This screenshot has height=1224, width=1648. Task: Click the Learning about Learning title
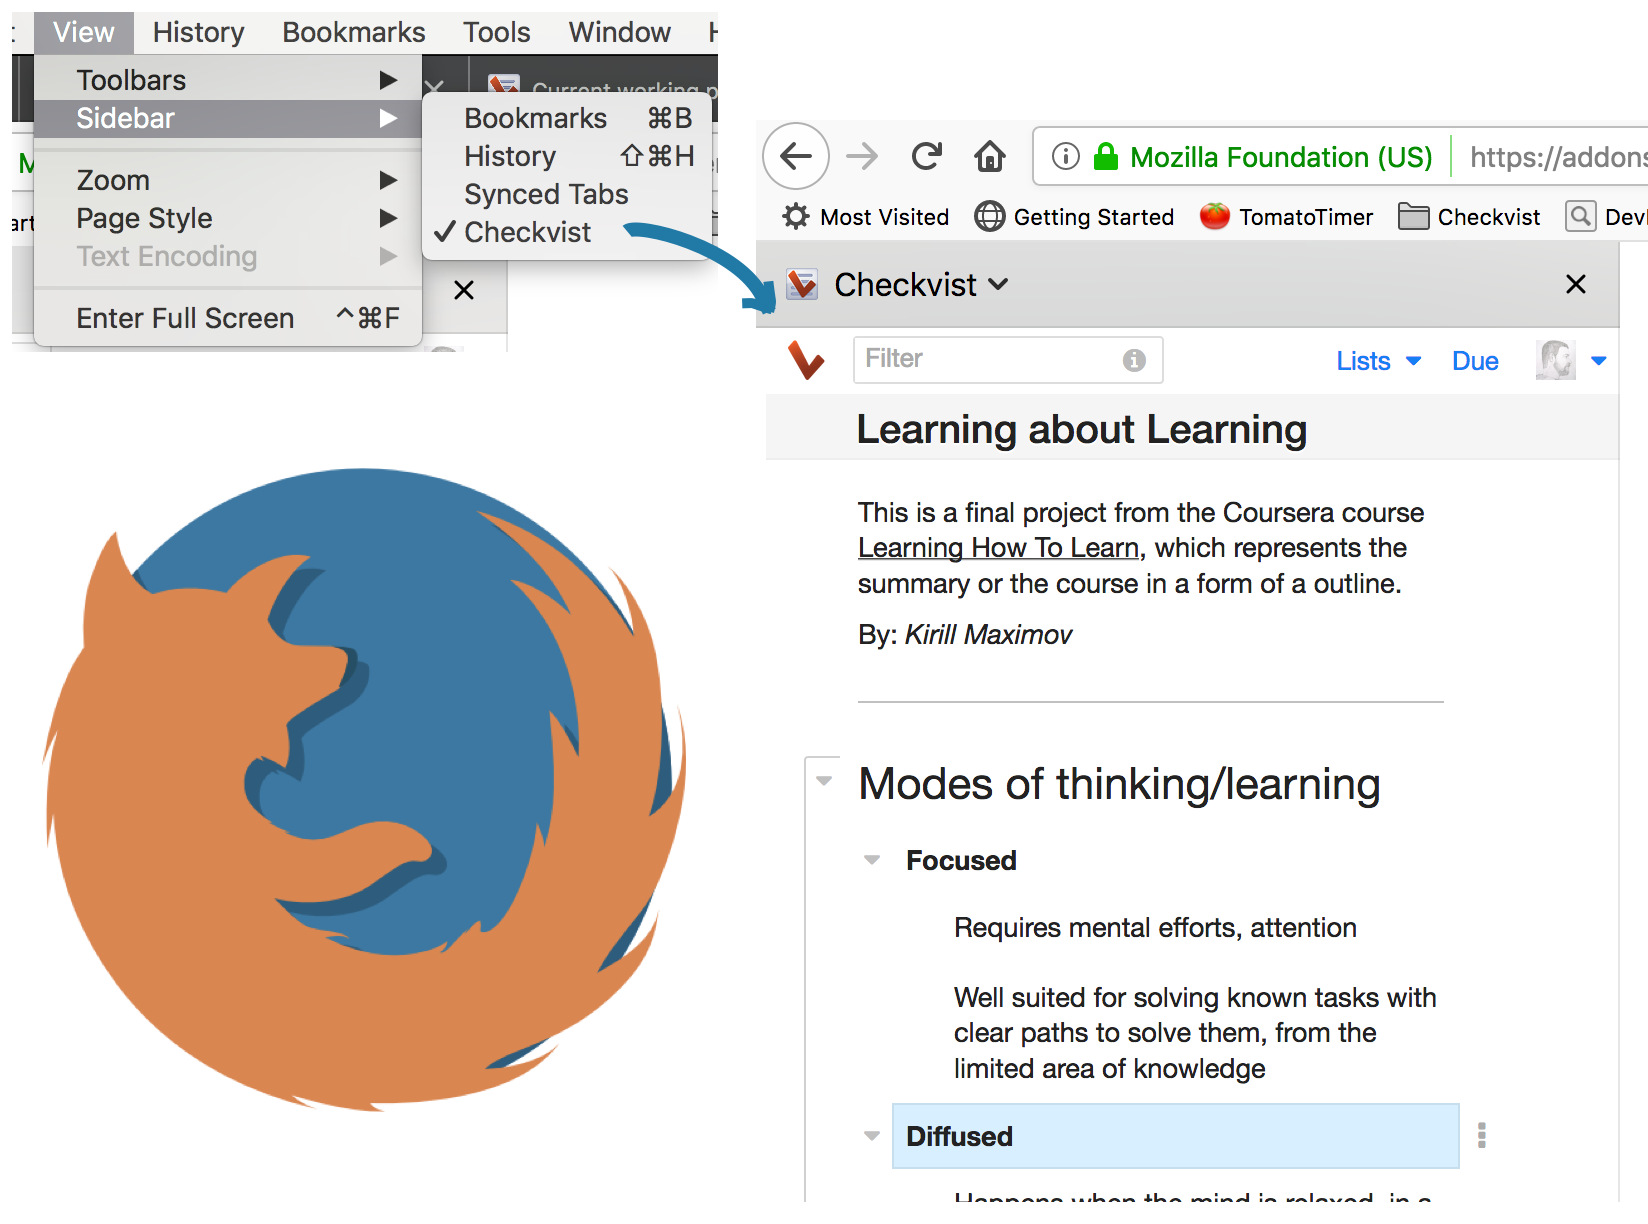[x=1082, y=429]
